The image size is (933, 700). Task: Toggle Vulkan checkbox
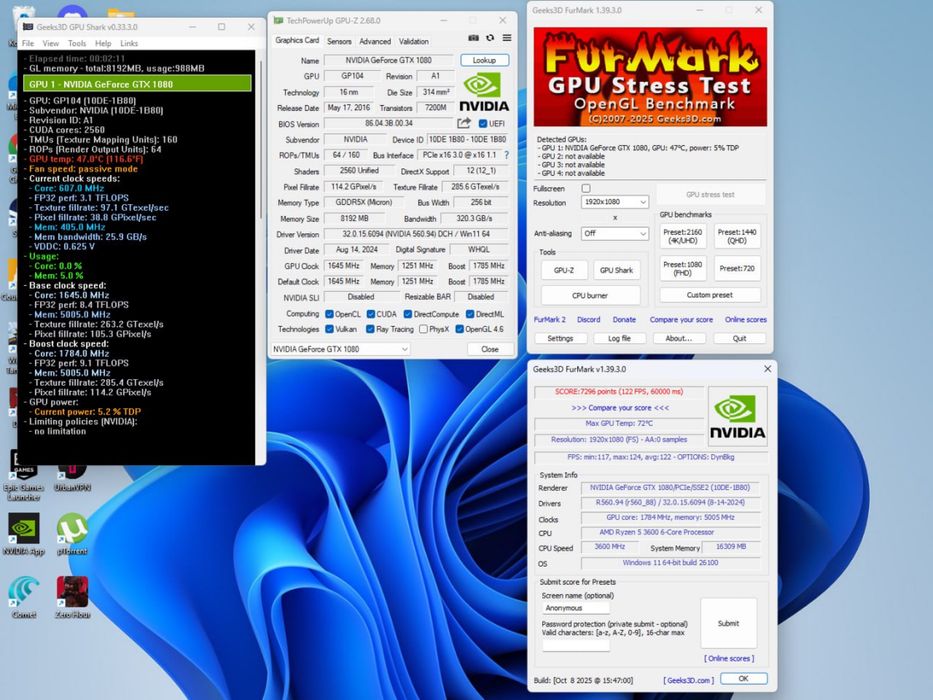click(329, 329)
